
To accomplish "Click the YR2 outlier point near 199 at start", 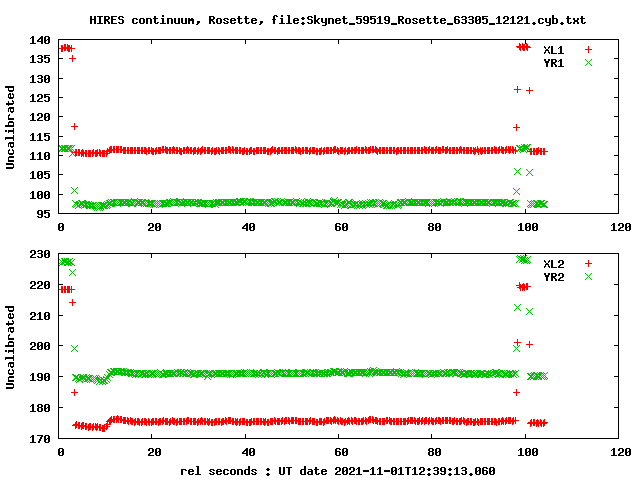I will point(74,349).
